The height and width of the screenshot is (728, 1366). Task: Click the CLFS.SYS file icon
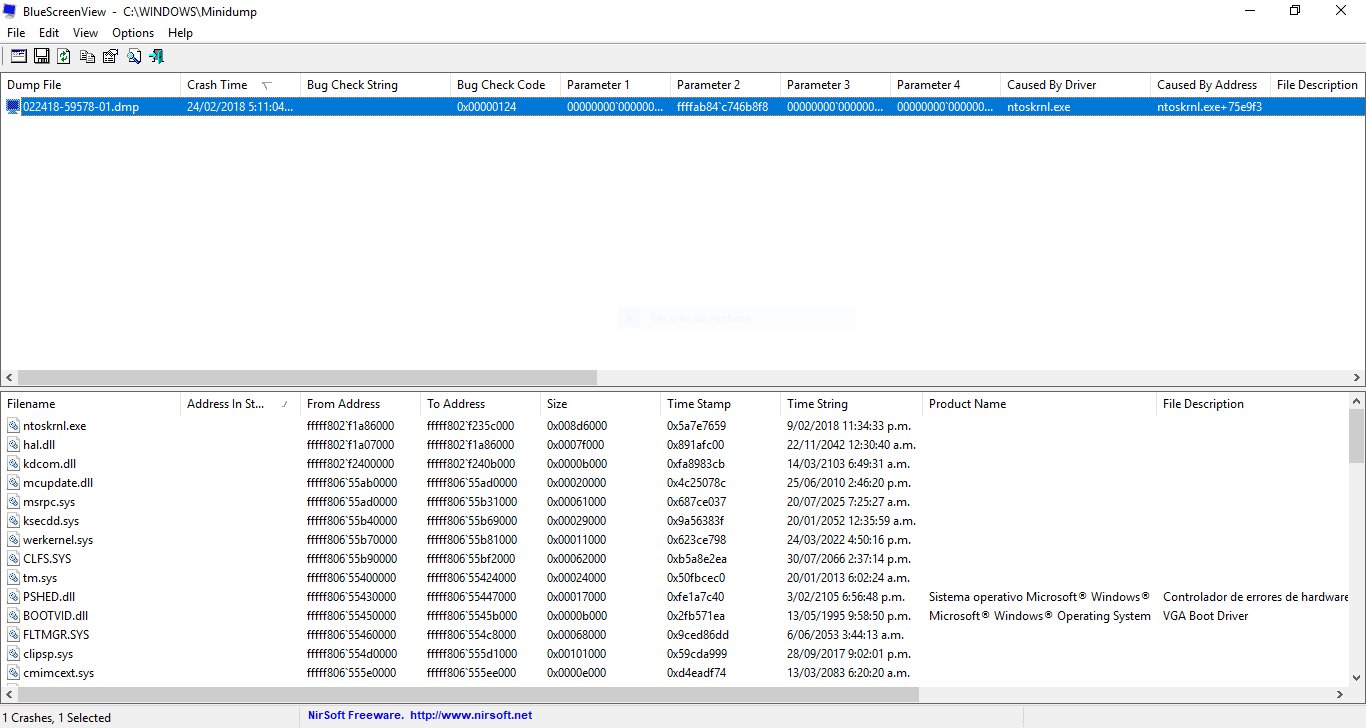pos(13,559)
